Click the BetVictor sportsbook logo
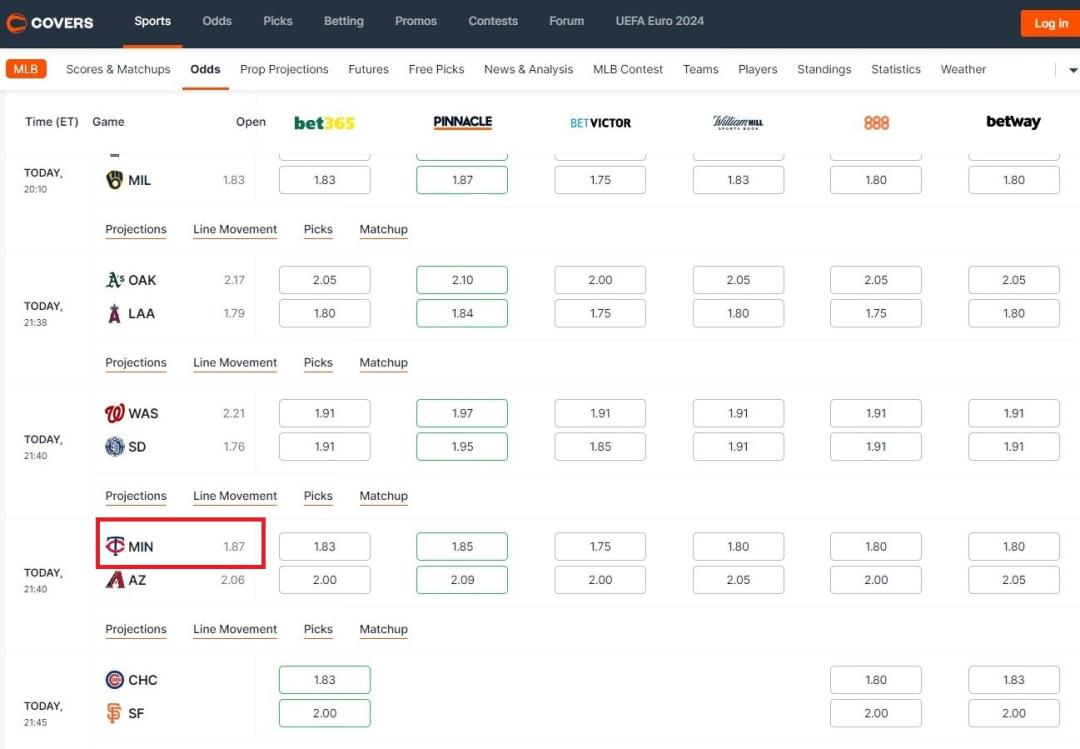 601,123
